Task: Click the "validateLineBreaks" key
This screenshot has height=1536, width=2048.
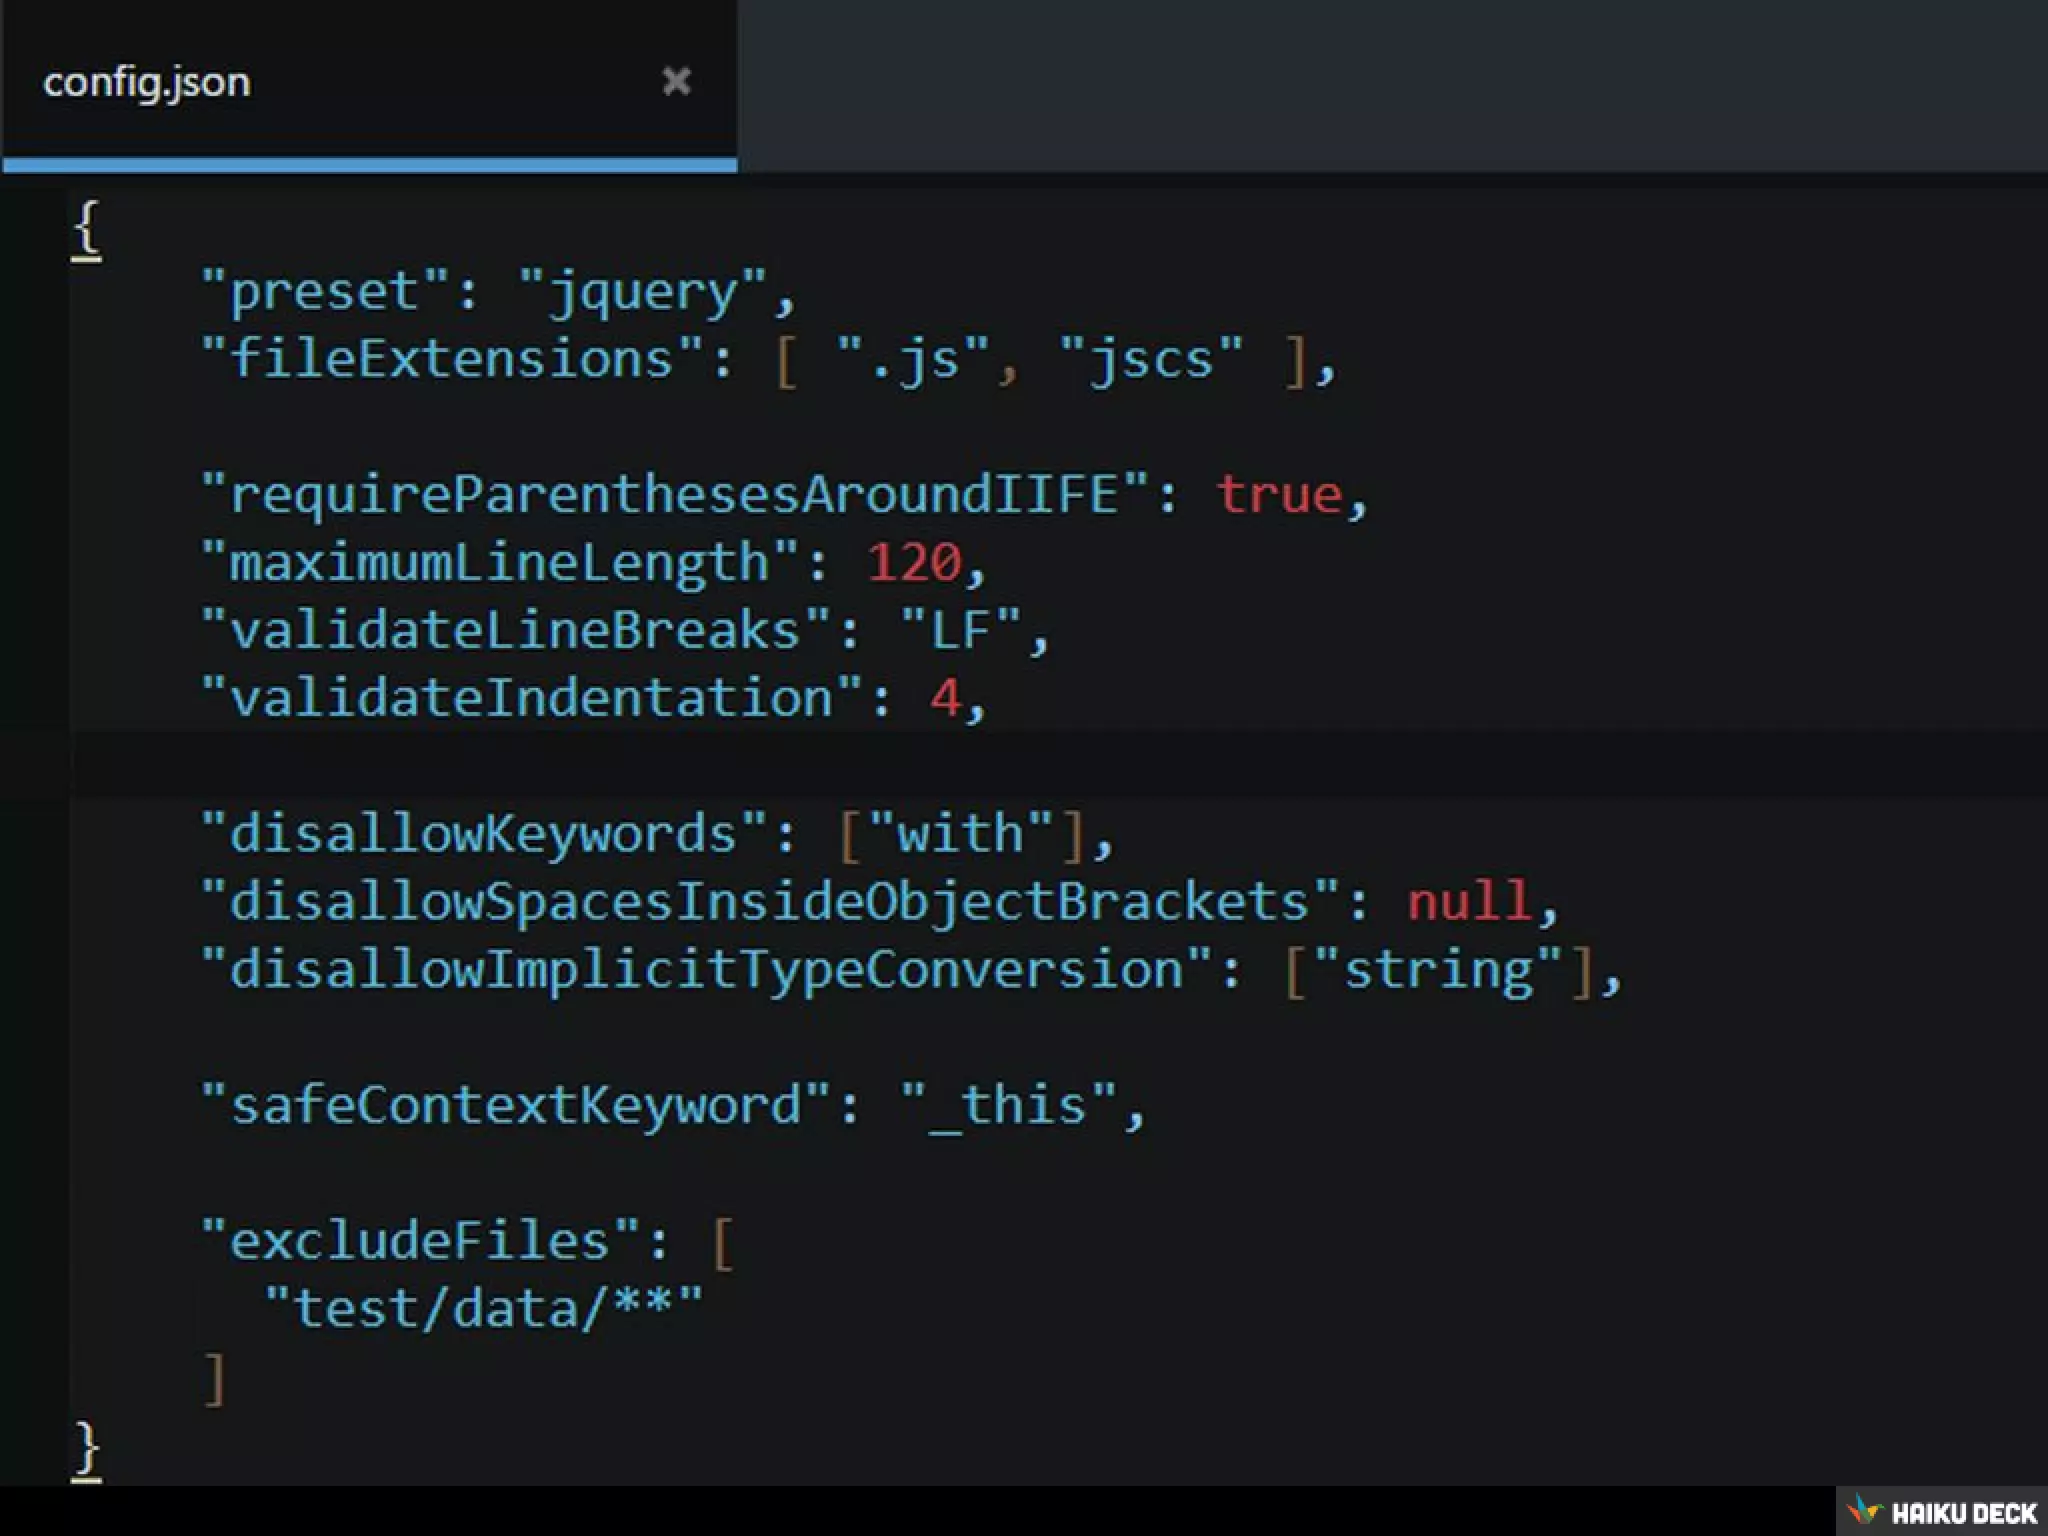Action: click(x=516, y=630)
